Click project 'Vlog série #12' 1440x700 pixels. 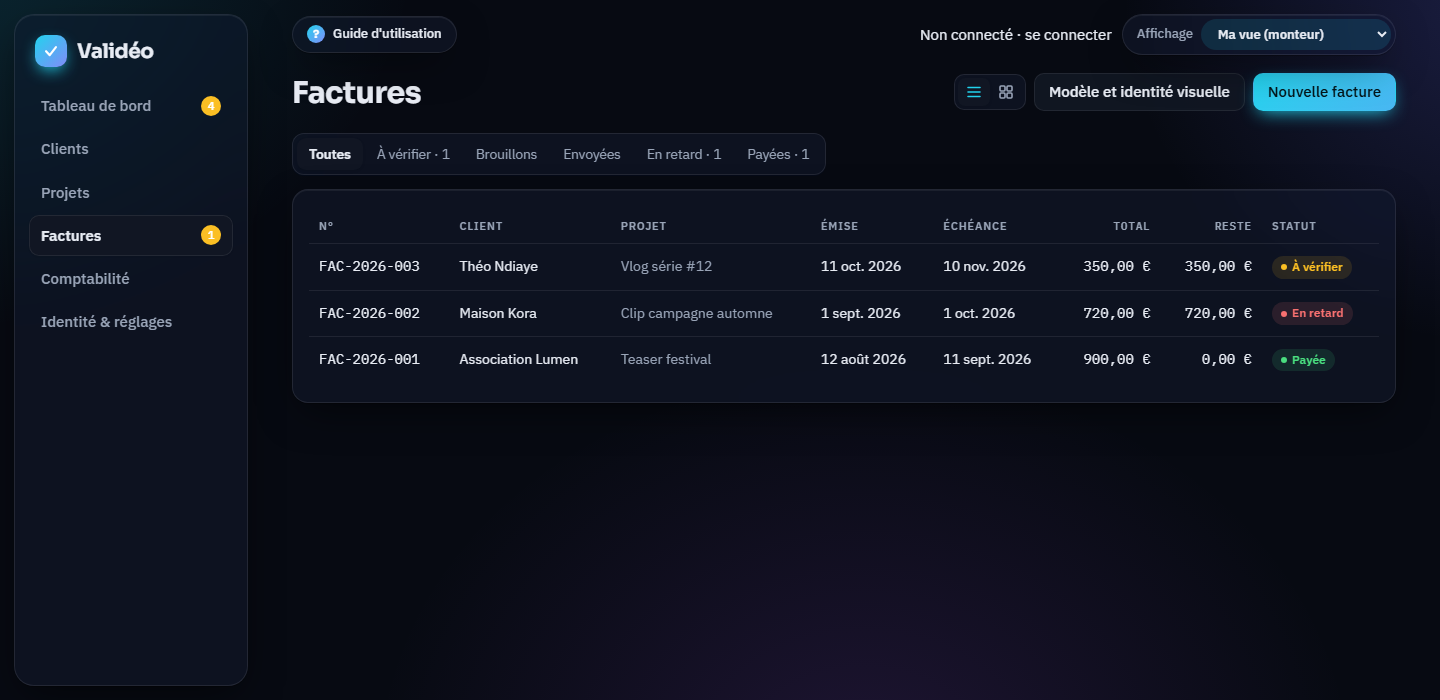pos(666,267)
